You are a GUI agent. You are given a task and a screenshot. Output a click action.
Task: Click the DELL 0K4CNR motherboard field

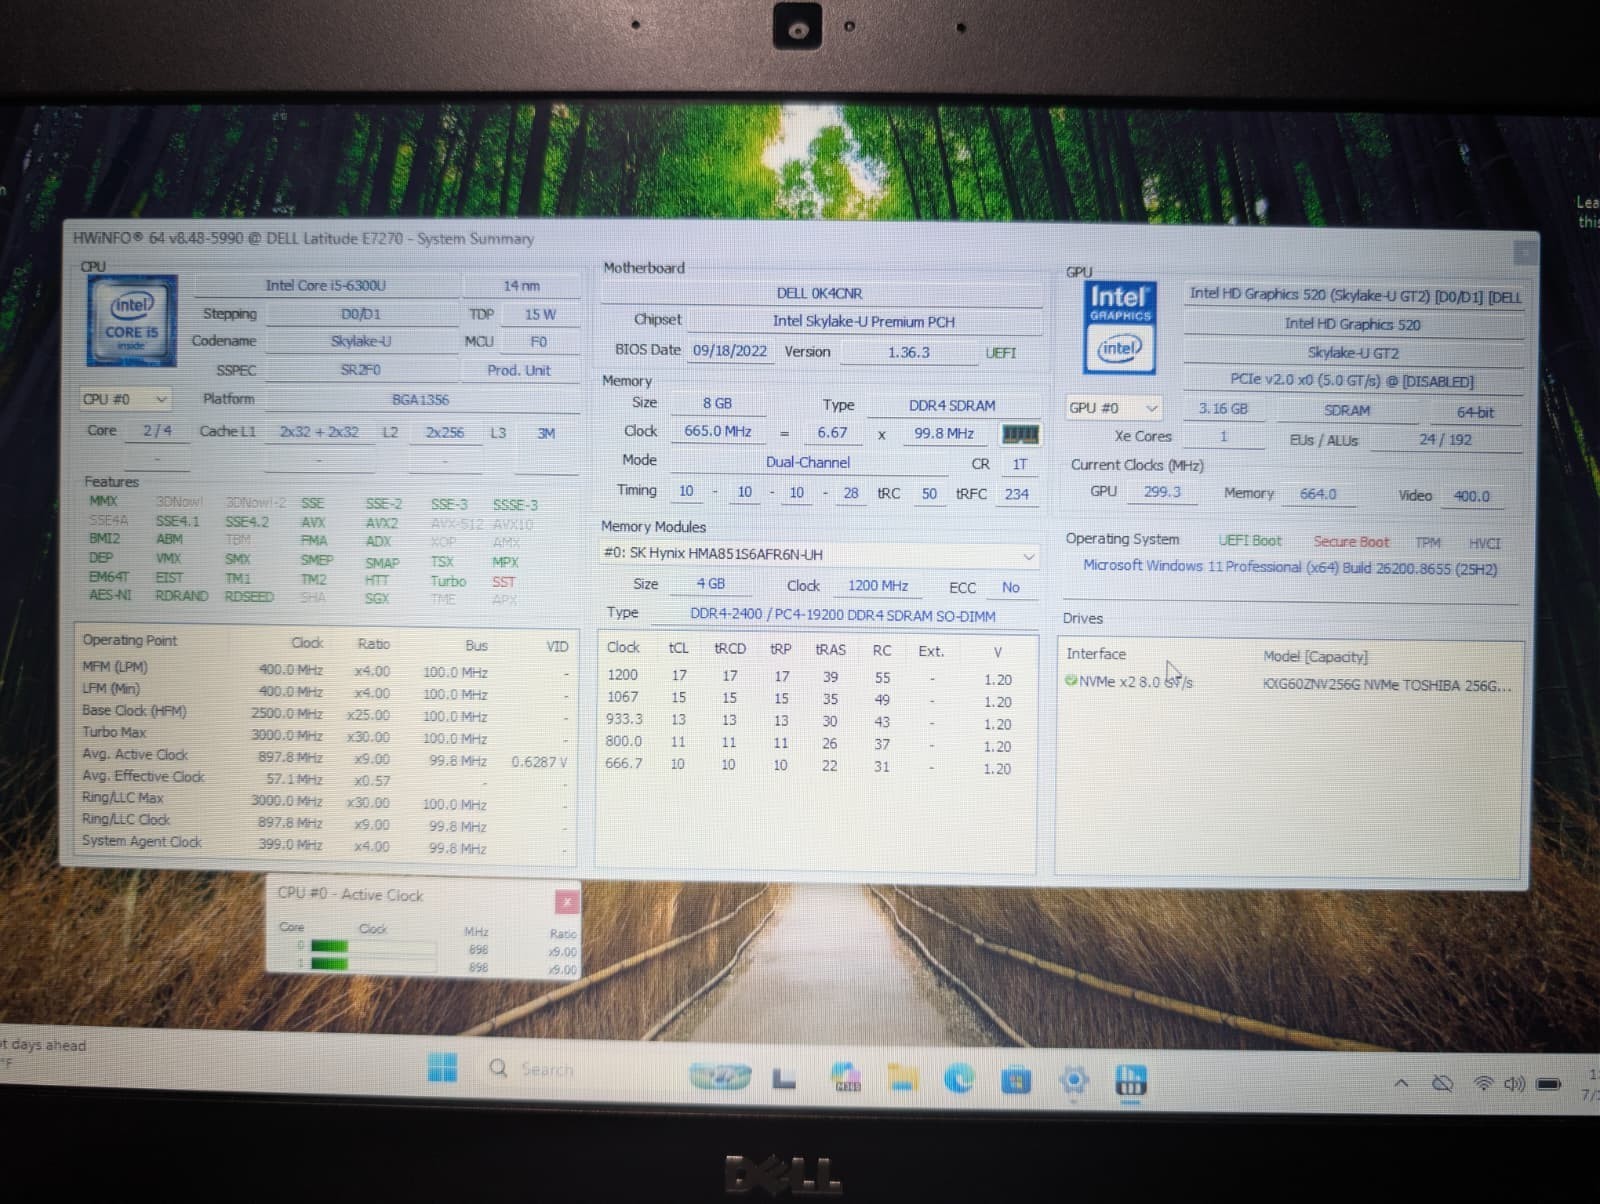(x=820, y=293)
